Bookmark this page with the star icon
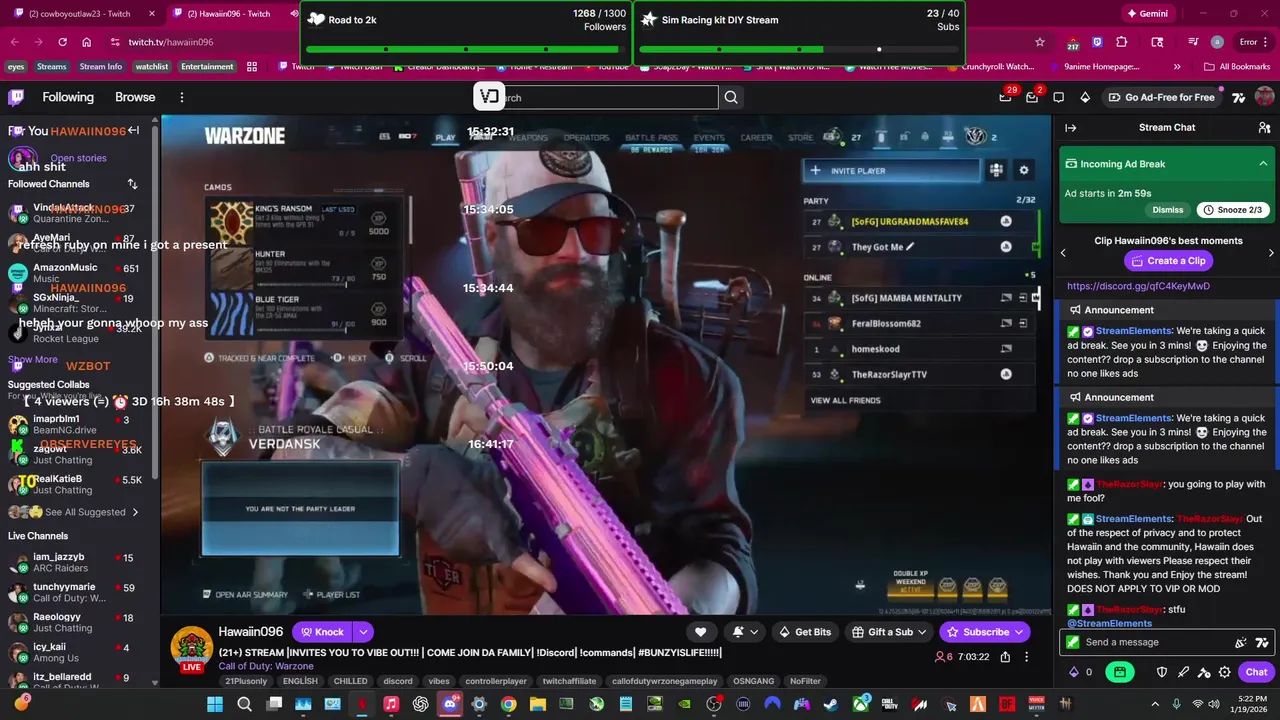The width and height of the screenshot is (1280, 720). click(x=1040, y=42)
